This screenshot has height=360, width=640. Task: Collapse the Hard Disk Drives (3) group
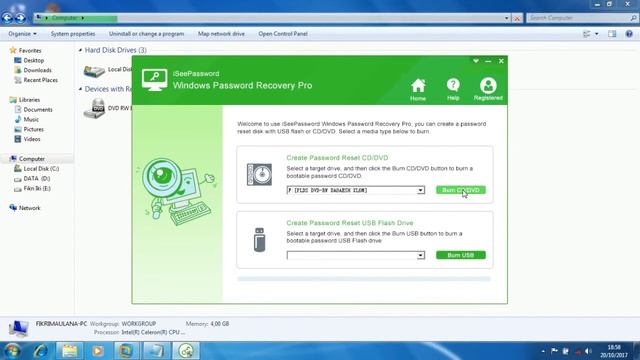80,50
